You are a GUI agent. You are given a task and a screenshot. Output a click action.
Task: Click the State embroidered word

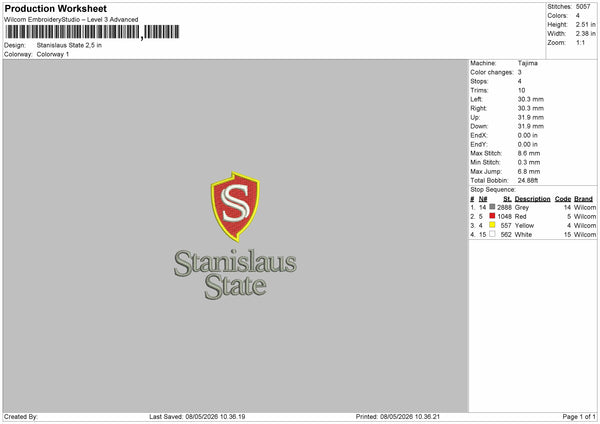pyautogui.click(x=235, y=286)
